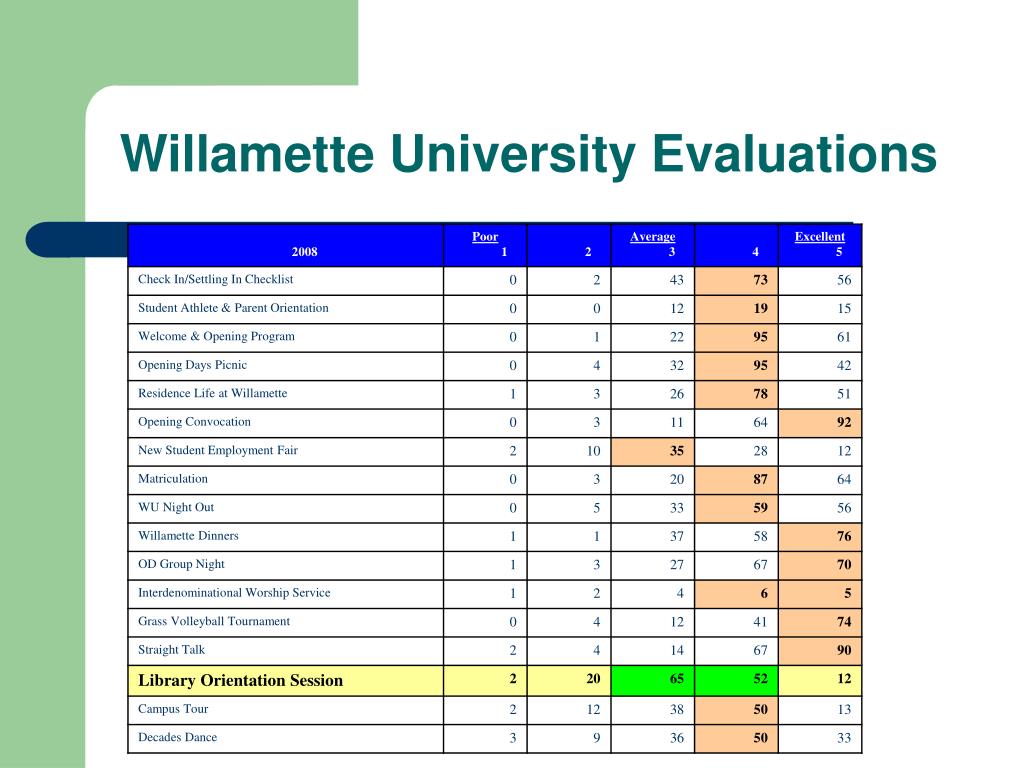Click the Poor 1 column header
The height and width of the screenshot is (768, 1024).
coord(485,246)
